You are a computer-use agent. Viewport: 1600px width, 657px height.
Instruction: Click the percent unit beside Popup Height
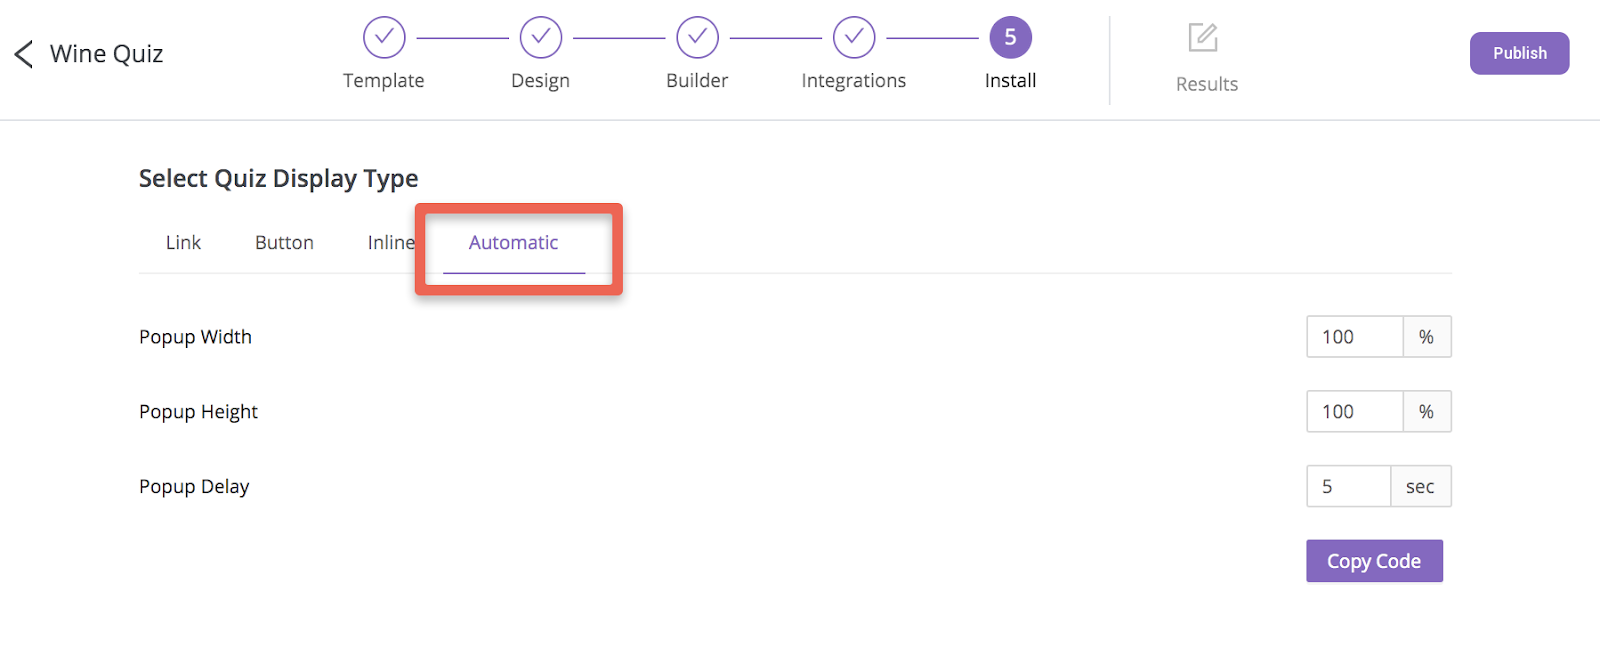tap(1427, 412)
